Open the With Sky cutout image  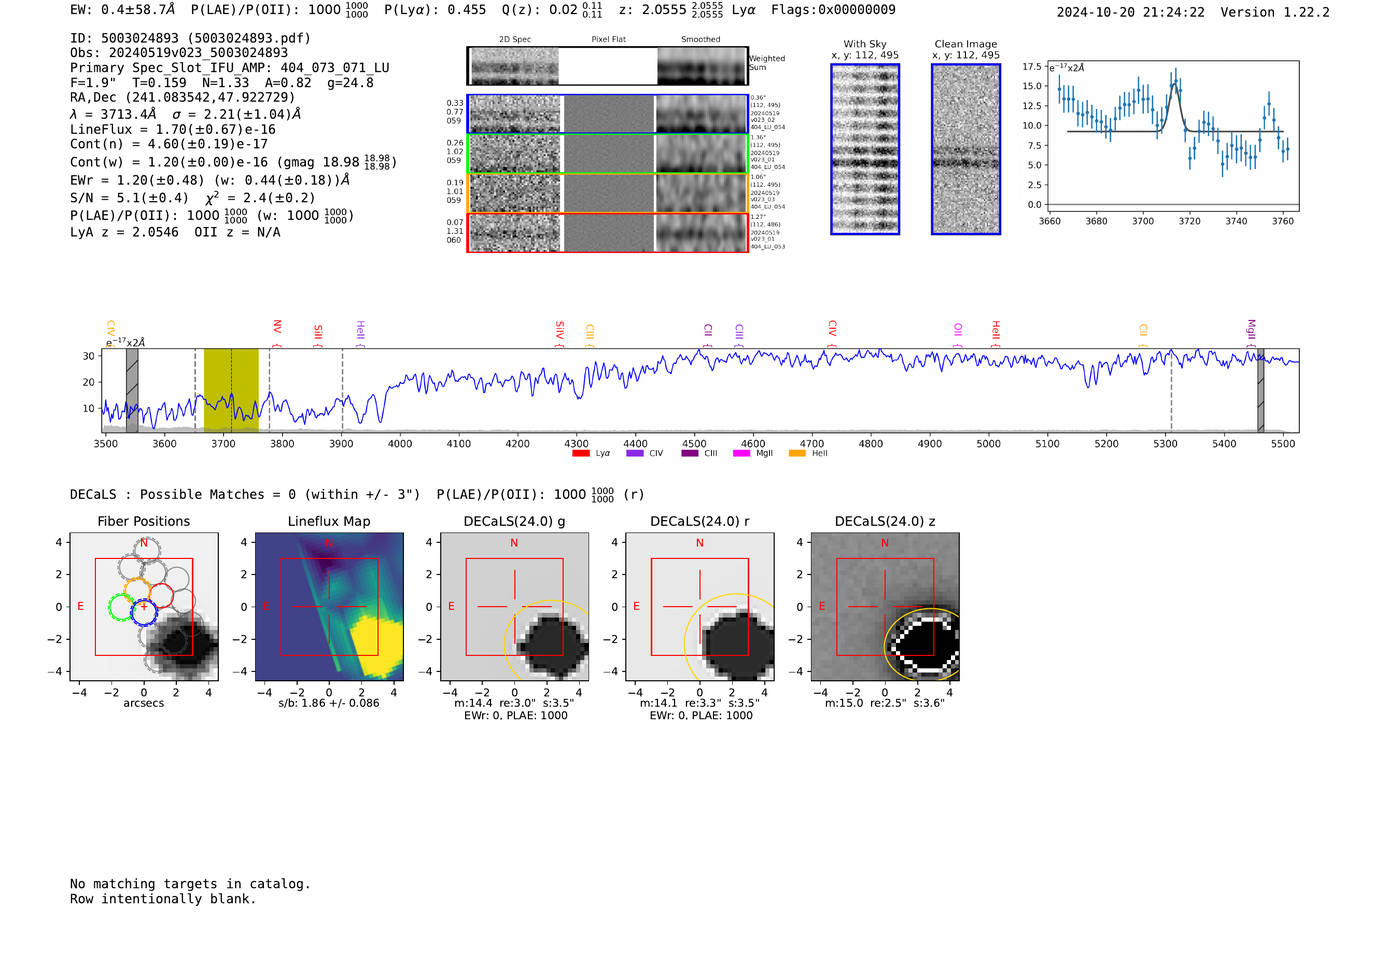coord(865,149)
